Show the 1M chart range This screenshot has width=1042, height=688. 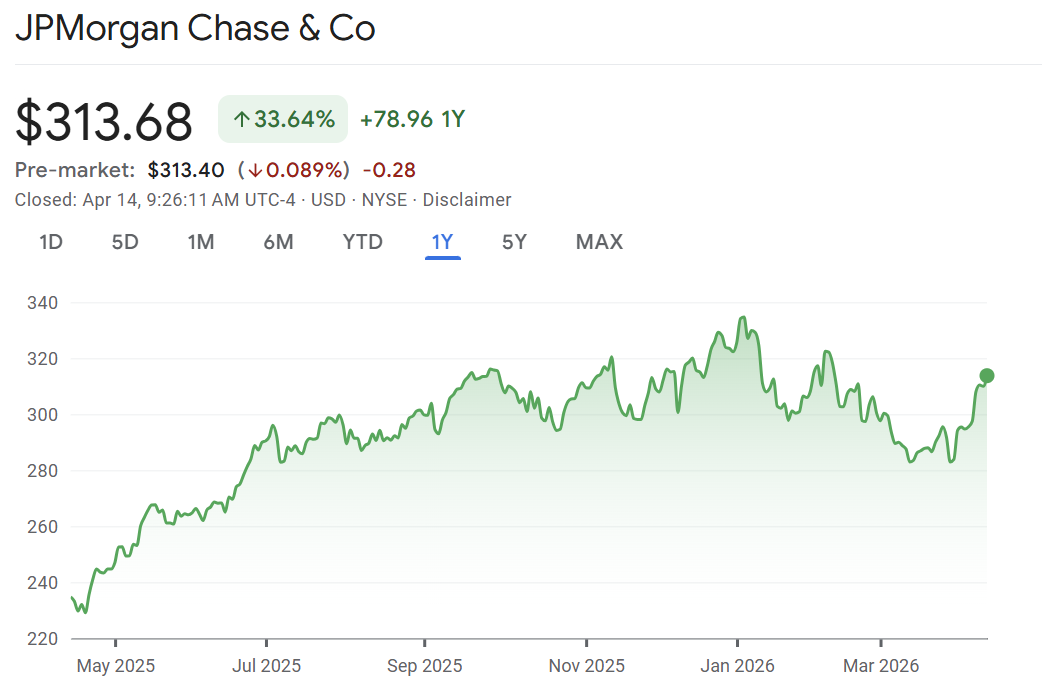click(x=201, y=242)
